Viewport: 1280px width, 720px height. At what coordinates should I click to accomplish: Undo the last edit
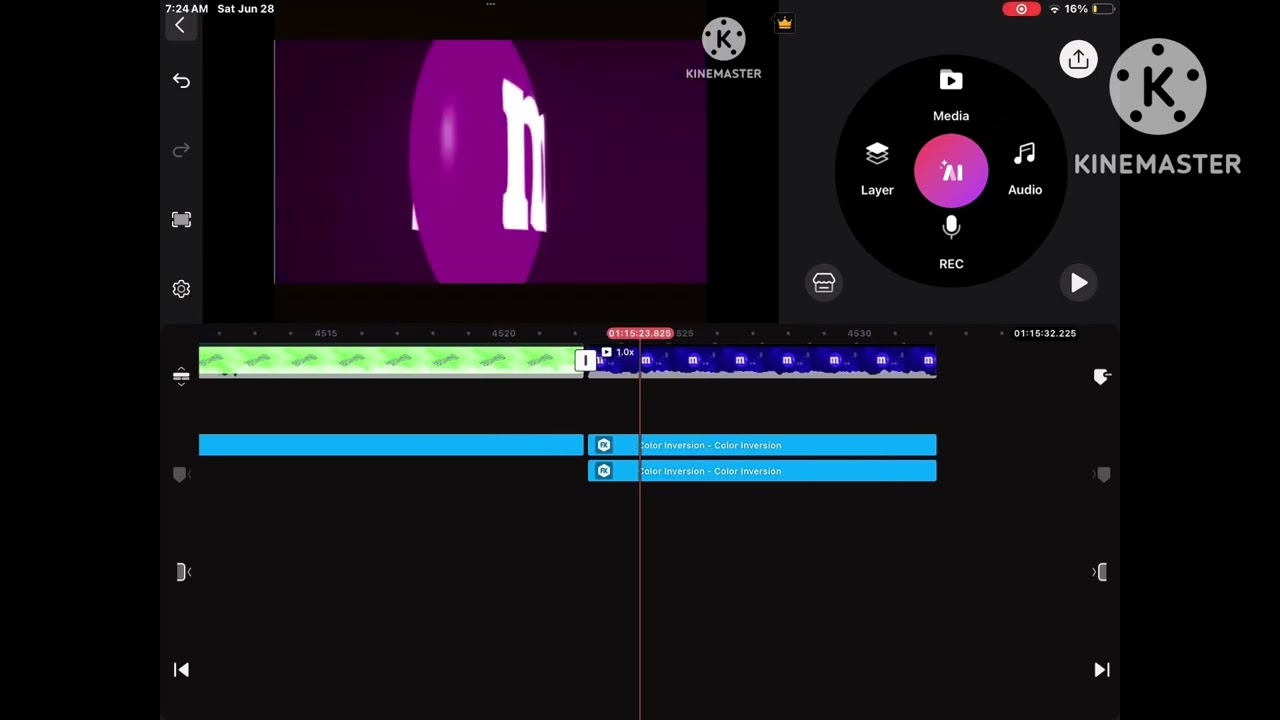pyautogui.click(x=181, y=81)
